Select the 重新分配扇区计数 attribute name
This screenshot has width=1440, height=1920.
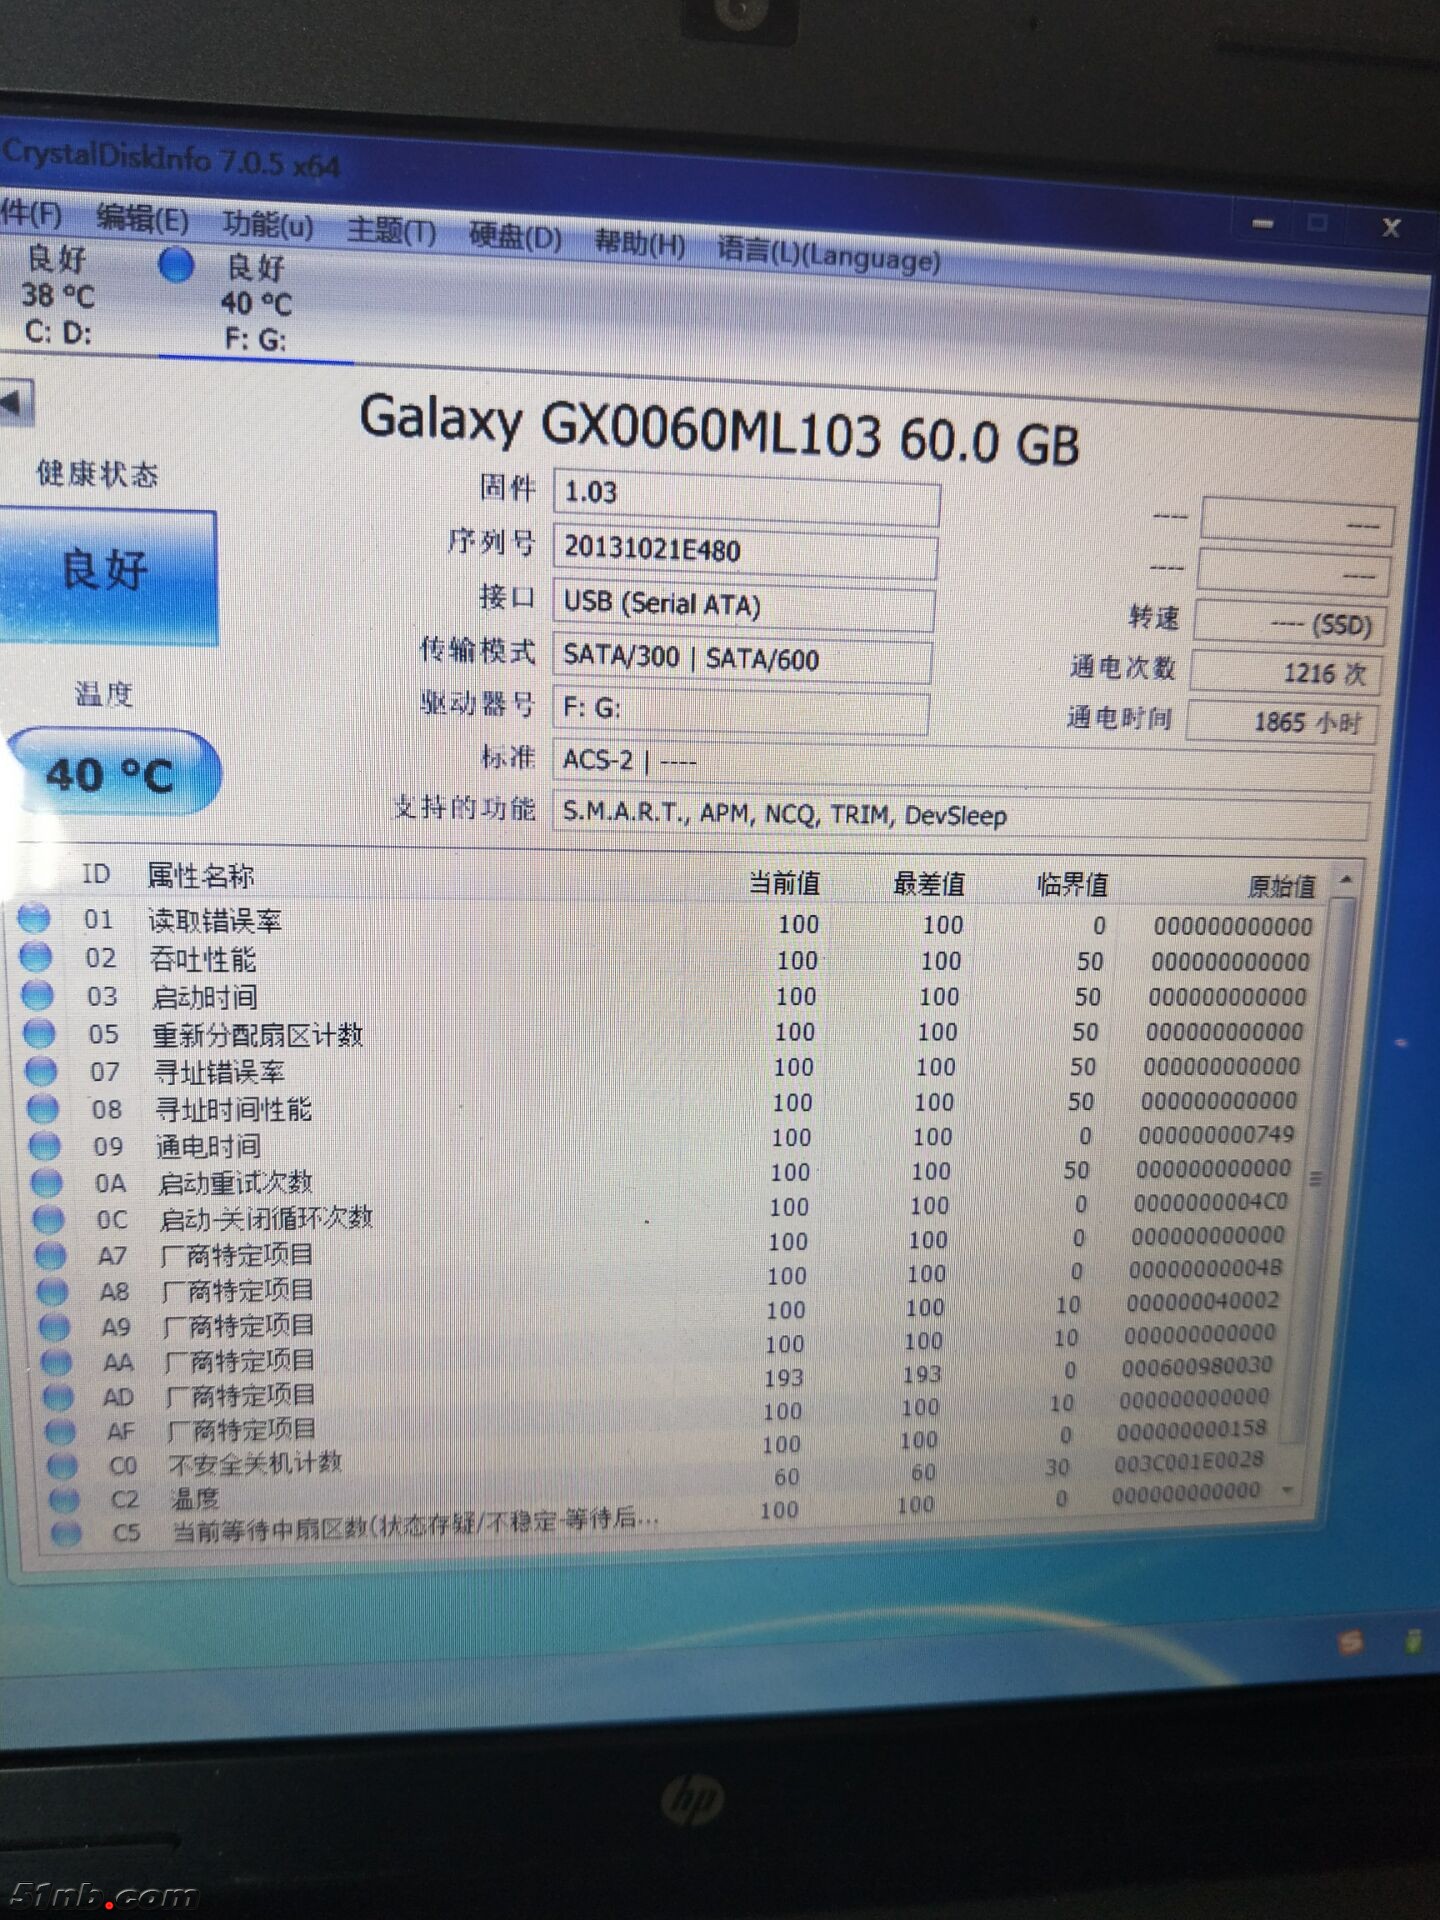pyautogui.click(x=257, y=1034)
